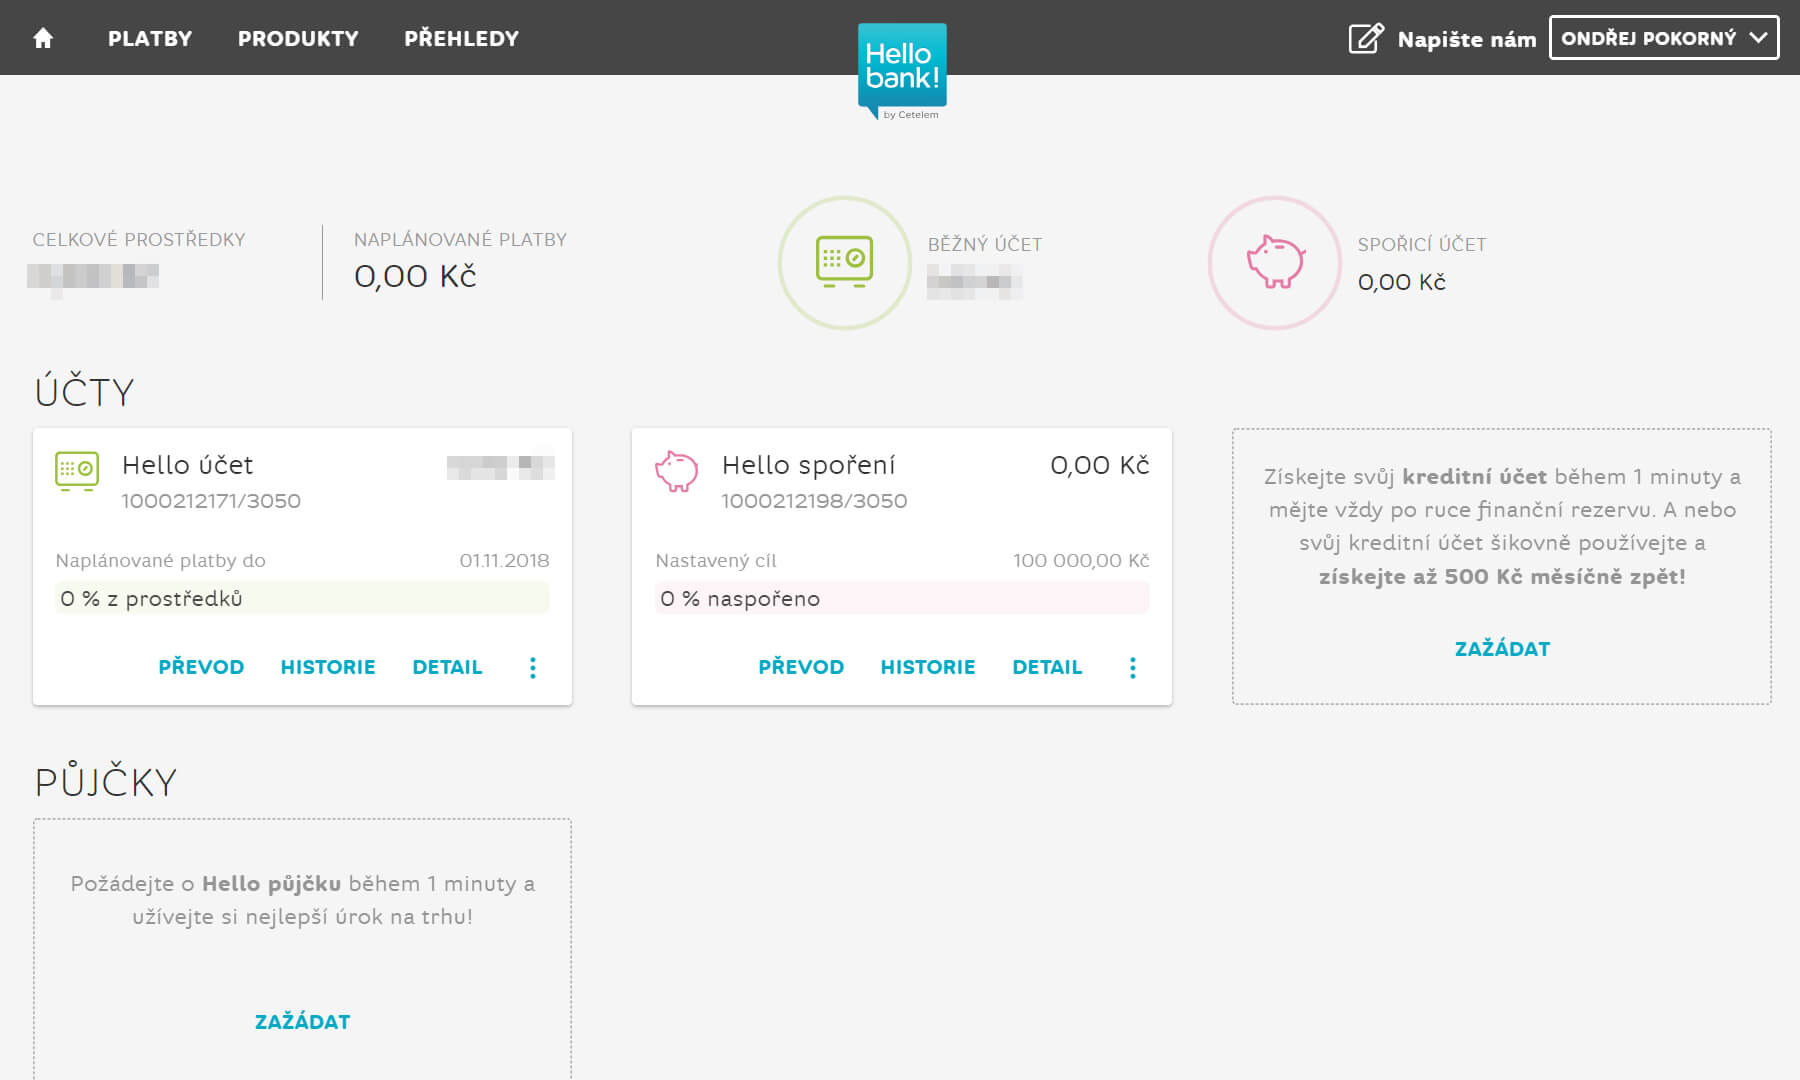1800x1080 pixels.
Task: Open more options on Hello spoření card
Action: [x=1133, y=668]
